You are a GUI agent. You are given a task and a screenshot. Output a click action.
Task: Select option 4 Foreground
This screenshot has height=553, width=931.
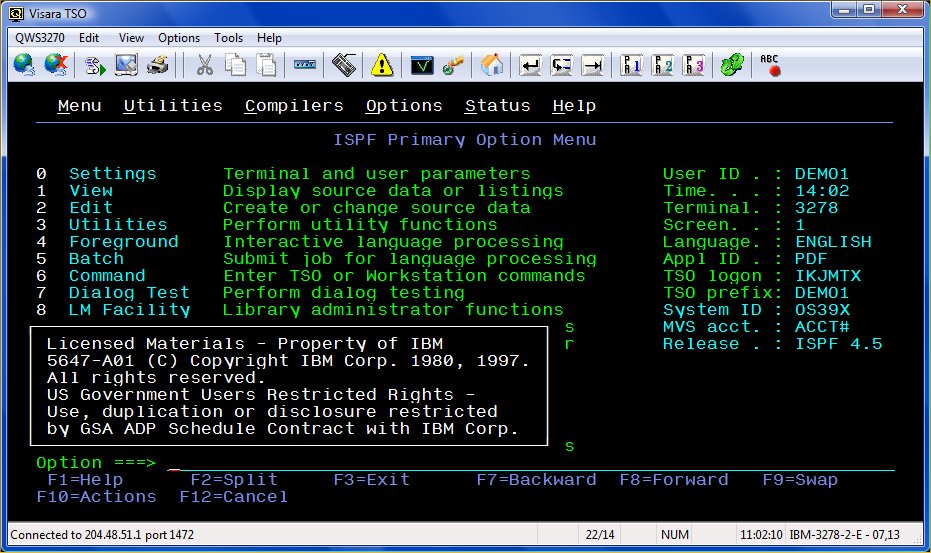coord(124,242)
